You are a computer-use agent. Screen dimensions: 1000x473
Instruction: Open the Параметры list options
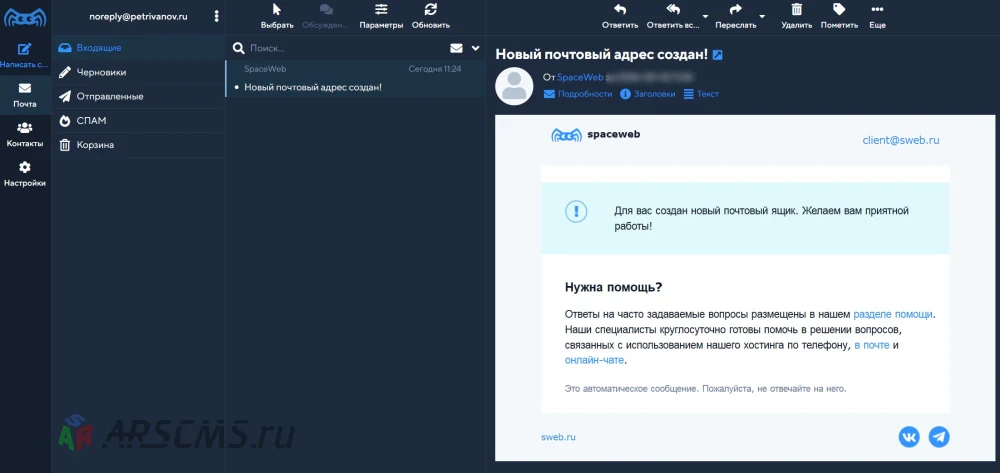(x=381, y=17)
